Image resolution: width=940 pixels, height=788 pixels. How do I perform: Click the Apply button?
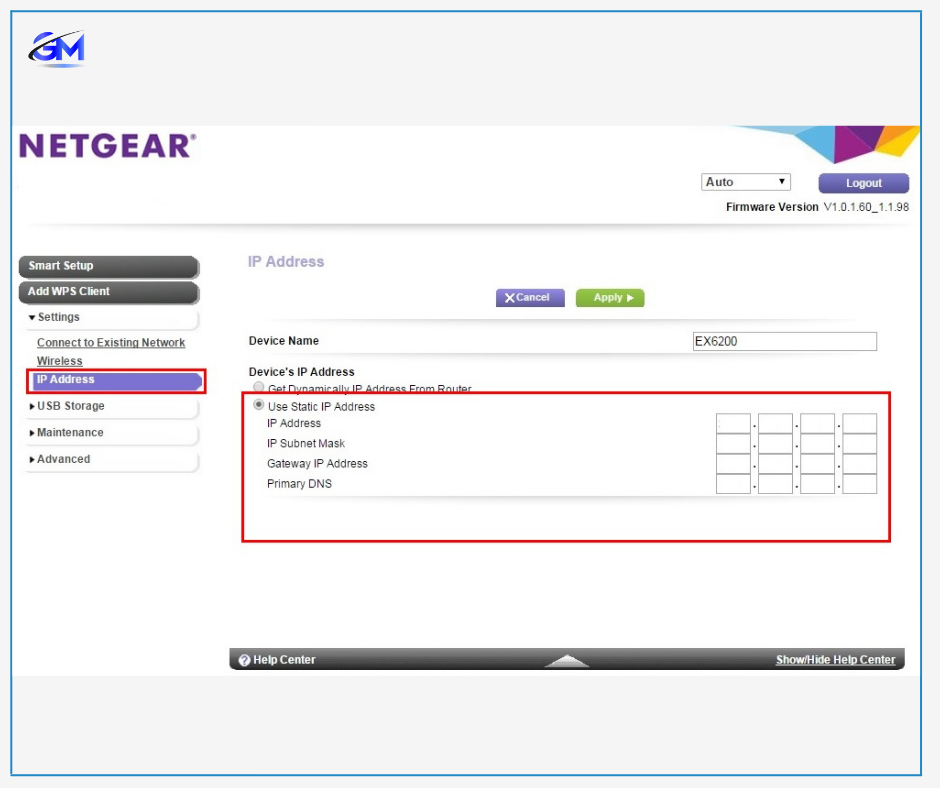point(610,297)
